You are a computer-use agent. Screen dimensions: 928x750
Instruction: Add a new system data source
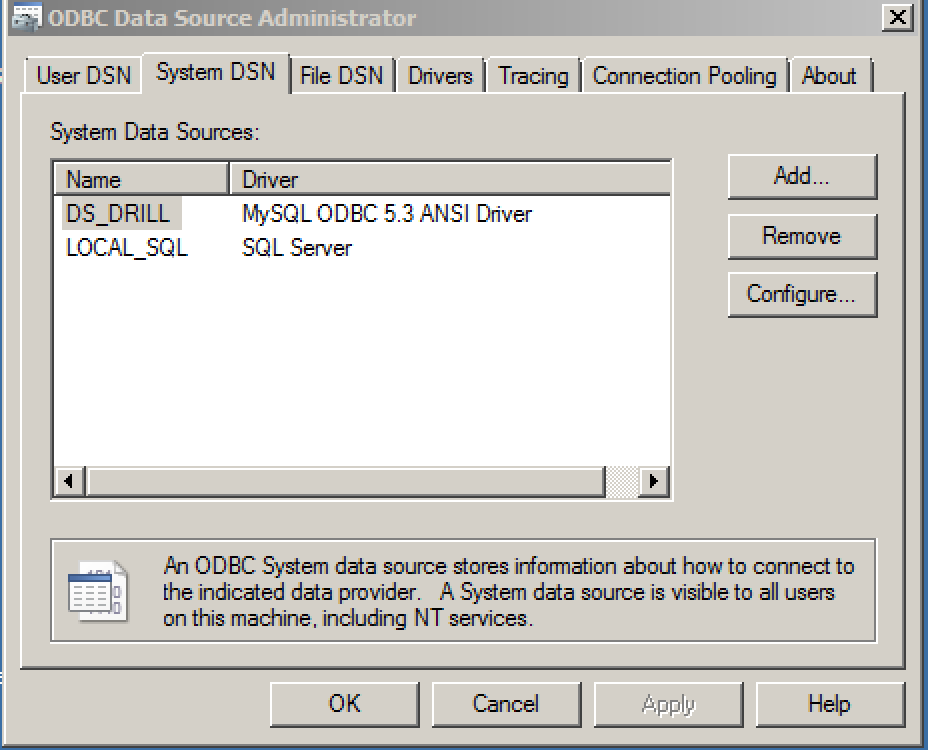pyautogui.click(x=802, y=176)
